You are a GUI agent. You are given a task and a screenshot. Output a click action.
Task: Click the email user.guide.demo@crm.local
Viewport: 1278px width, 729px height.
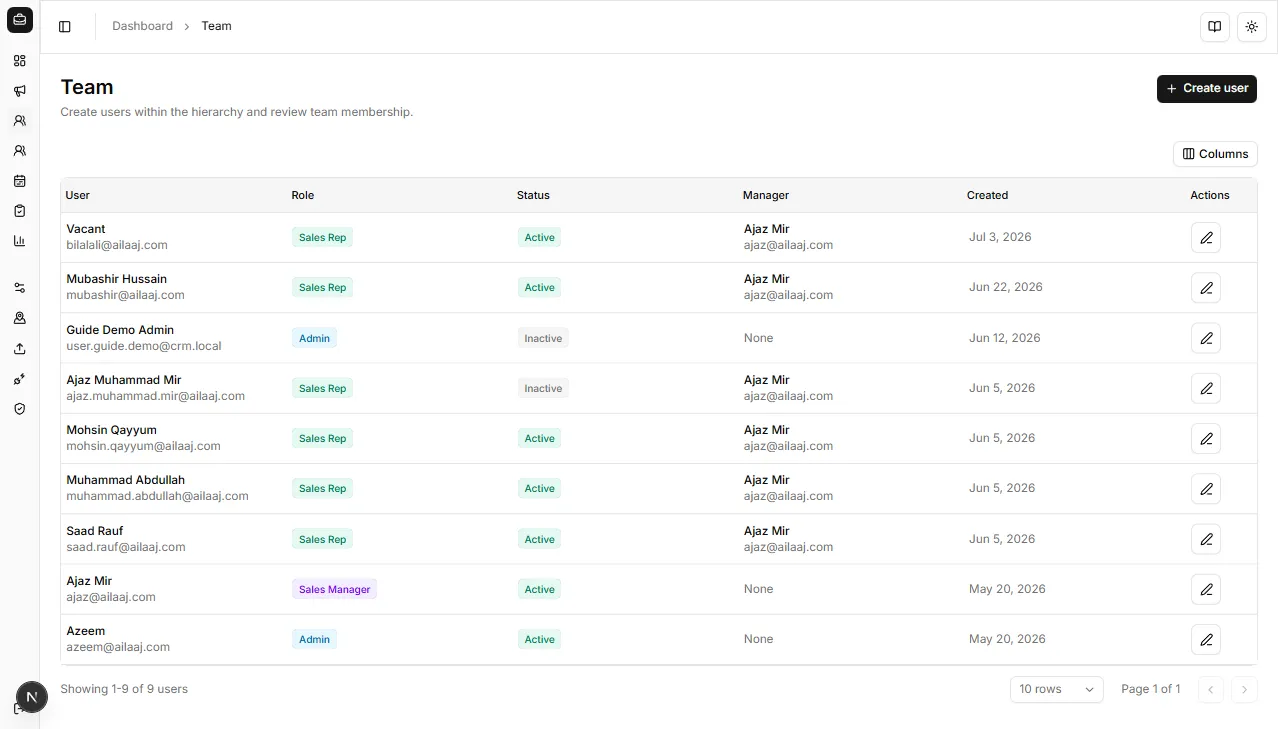(144, 346)
